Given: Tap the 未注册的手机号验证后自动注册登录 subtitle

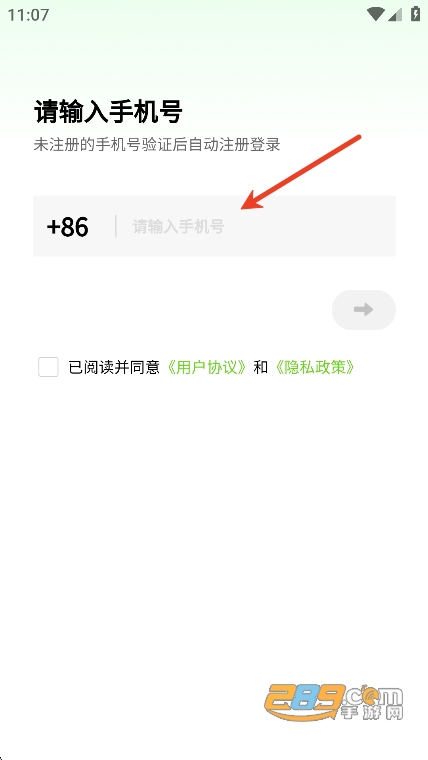Looking at the screenshot, I should point(157,144).
